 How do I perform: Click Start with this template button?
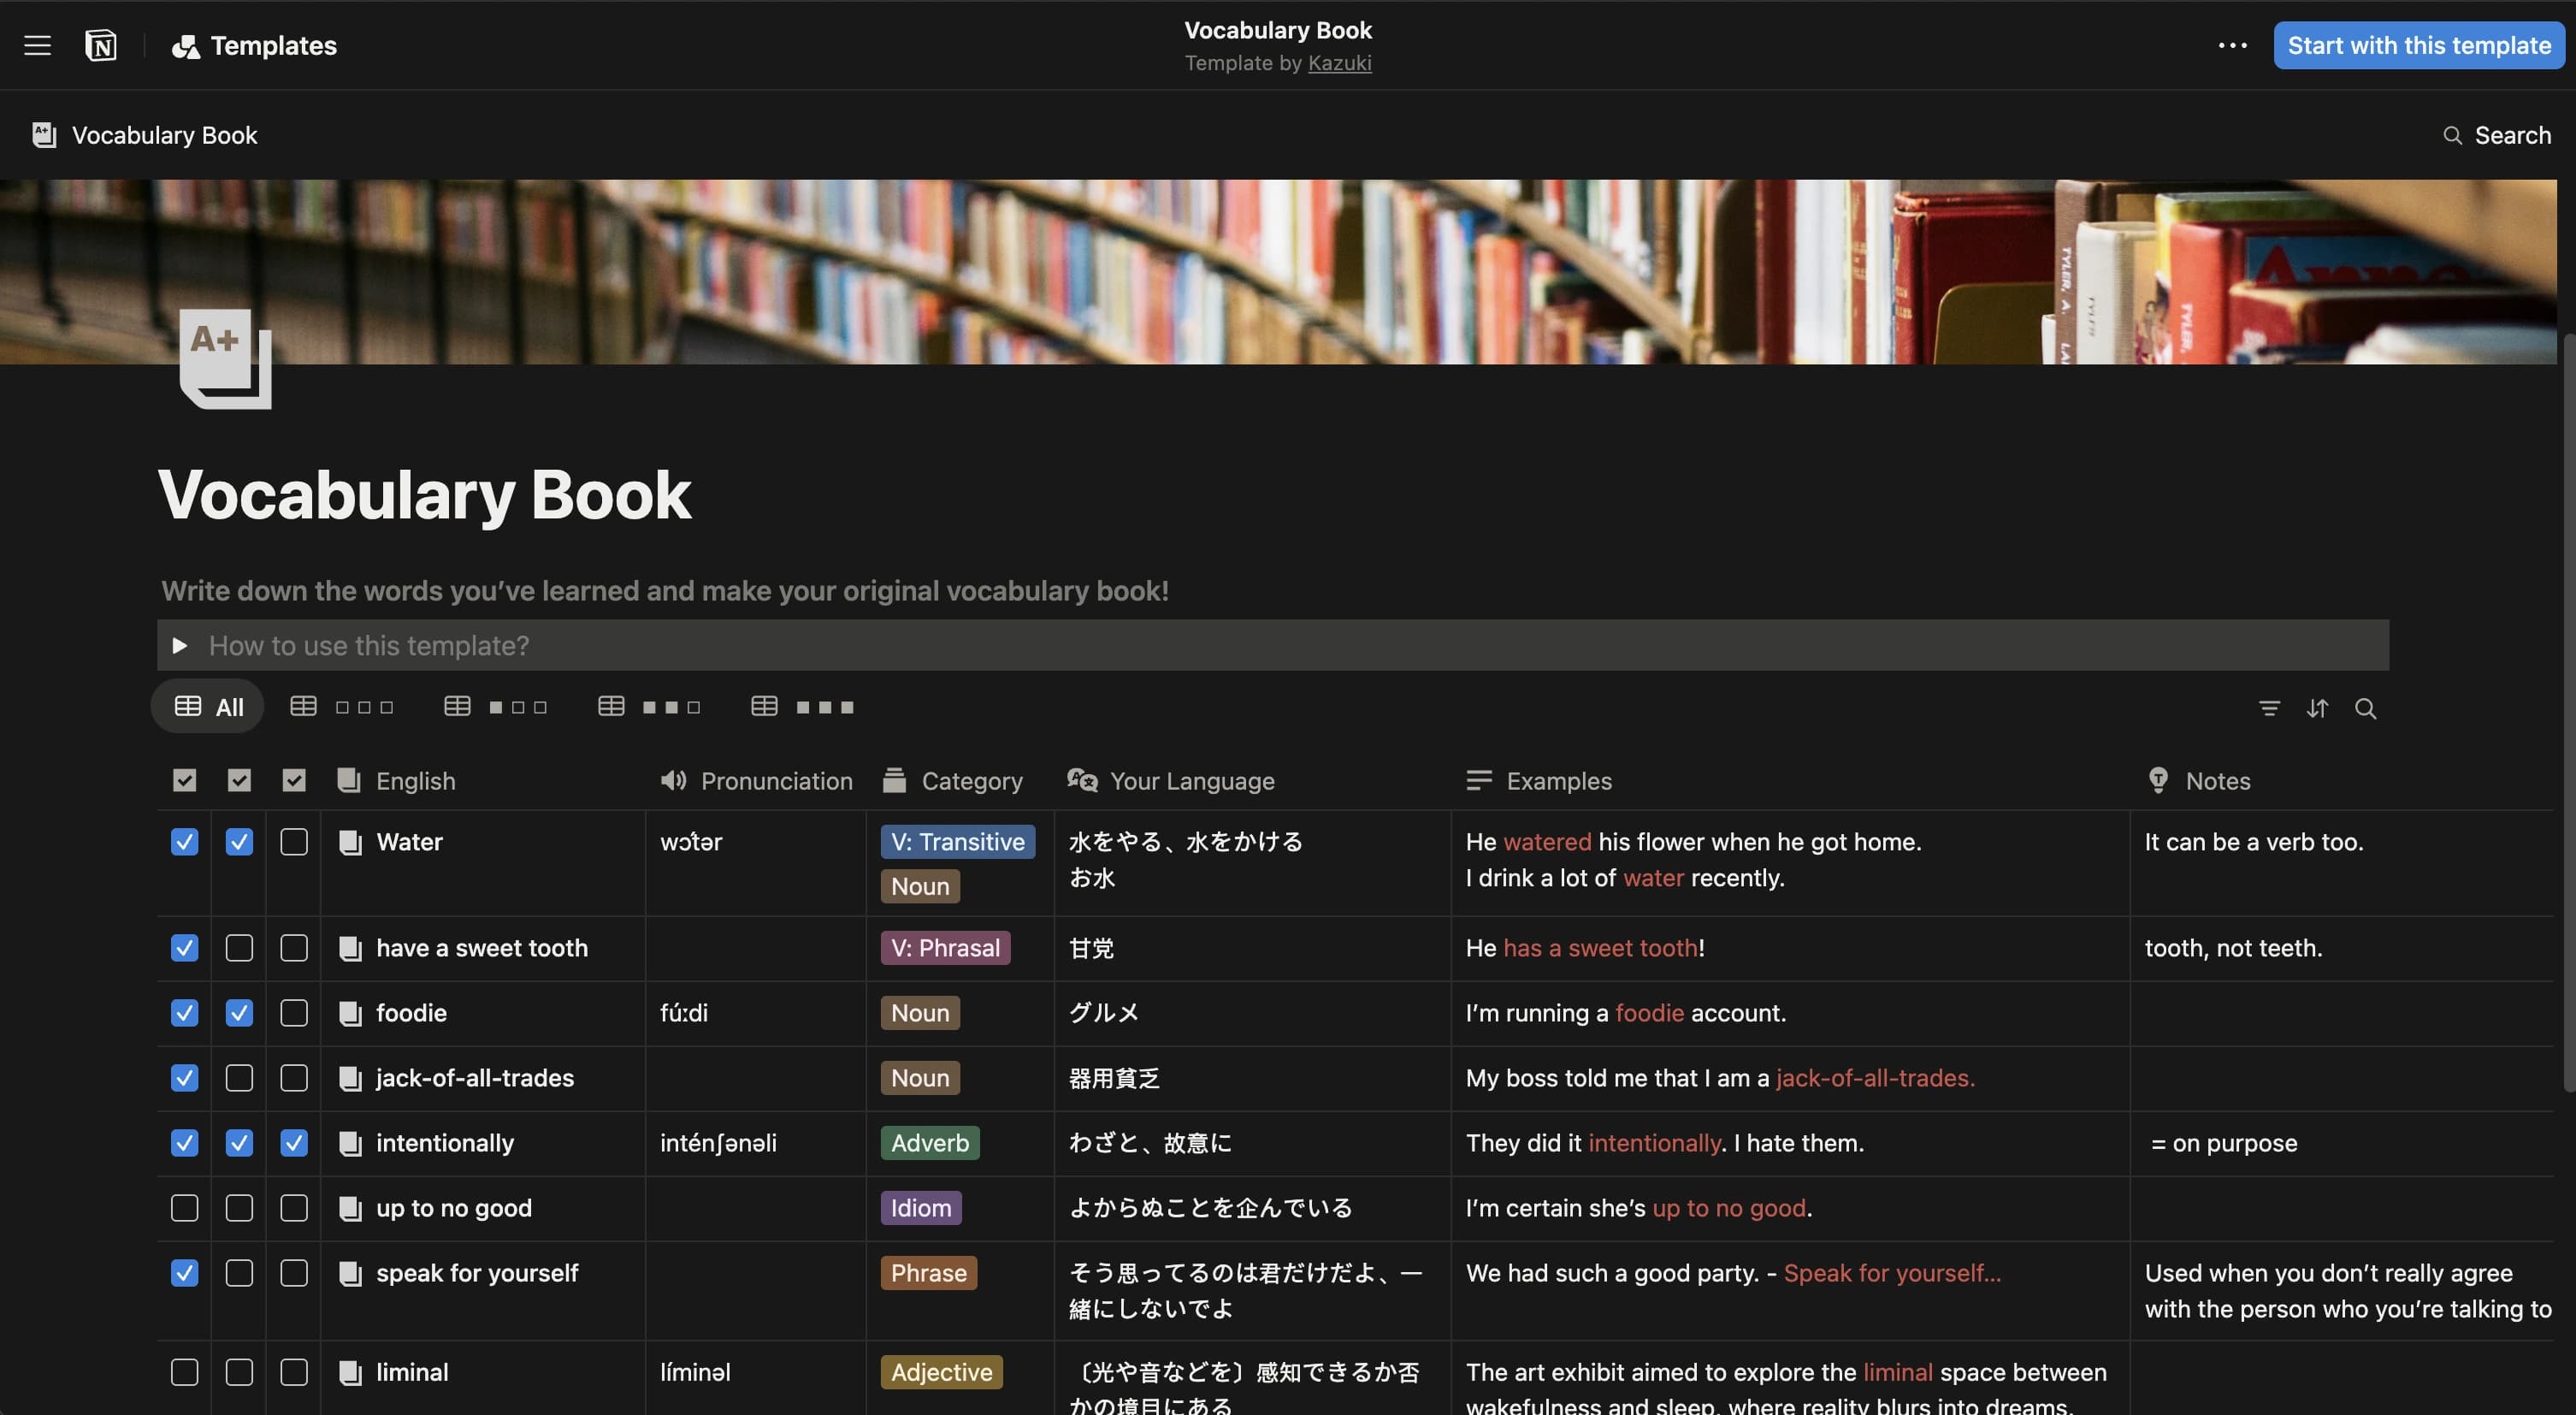click(2418, 45)
